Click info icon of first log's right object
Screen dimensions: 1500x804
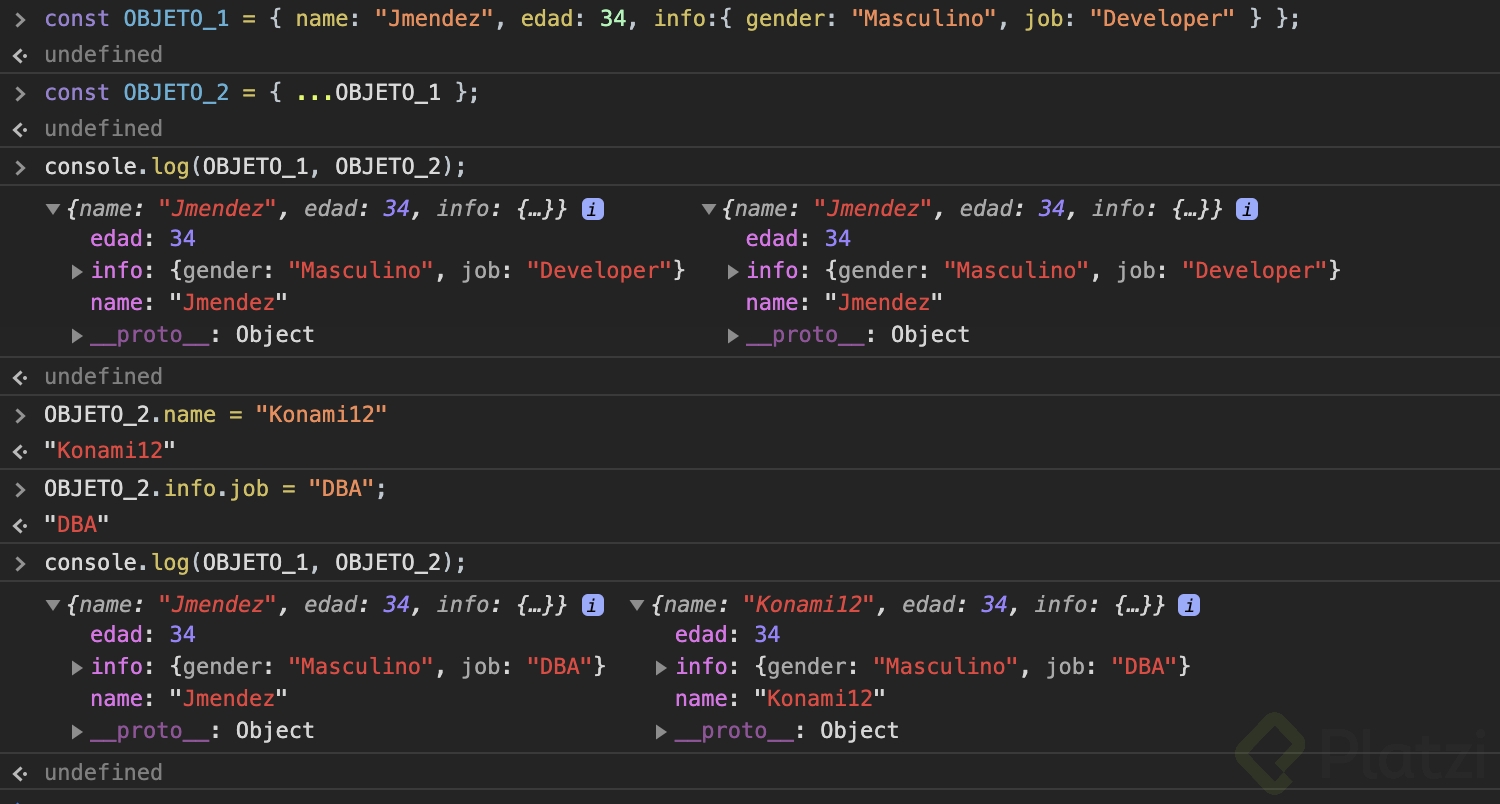click(1246, 209)
